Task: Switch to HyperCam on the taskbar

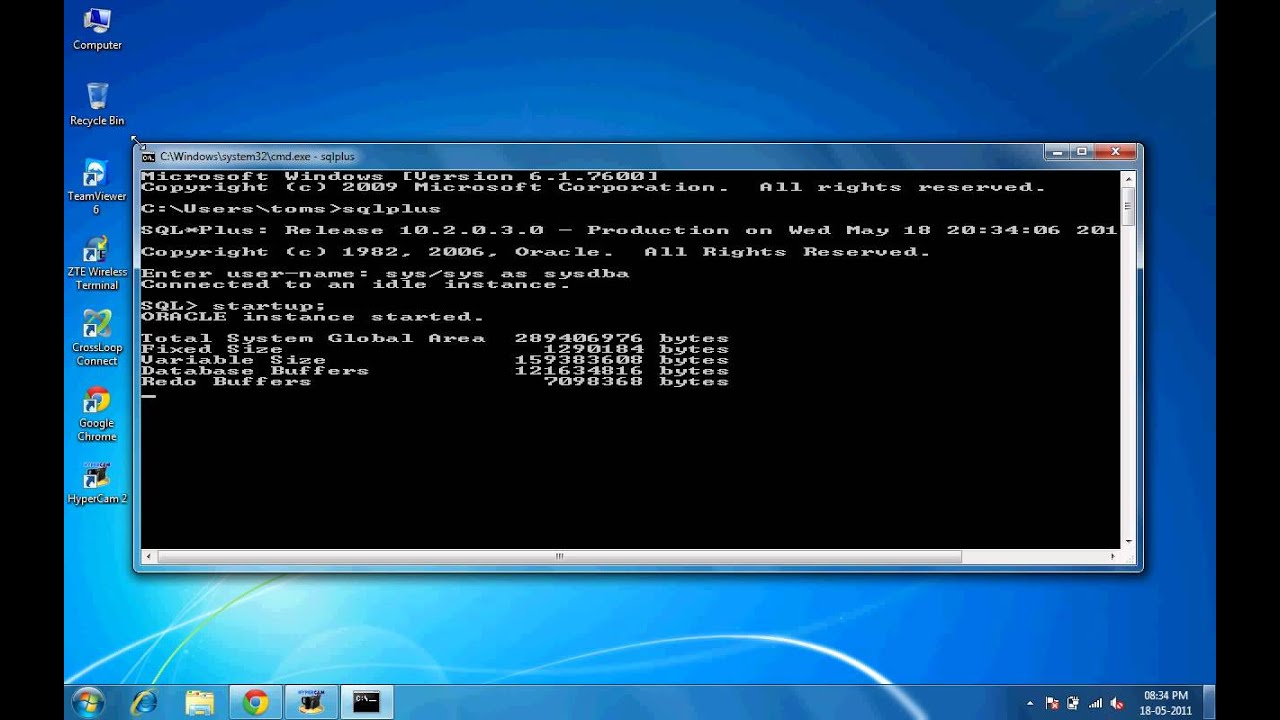Action: [311, 702]
